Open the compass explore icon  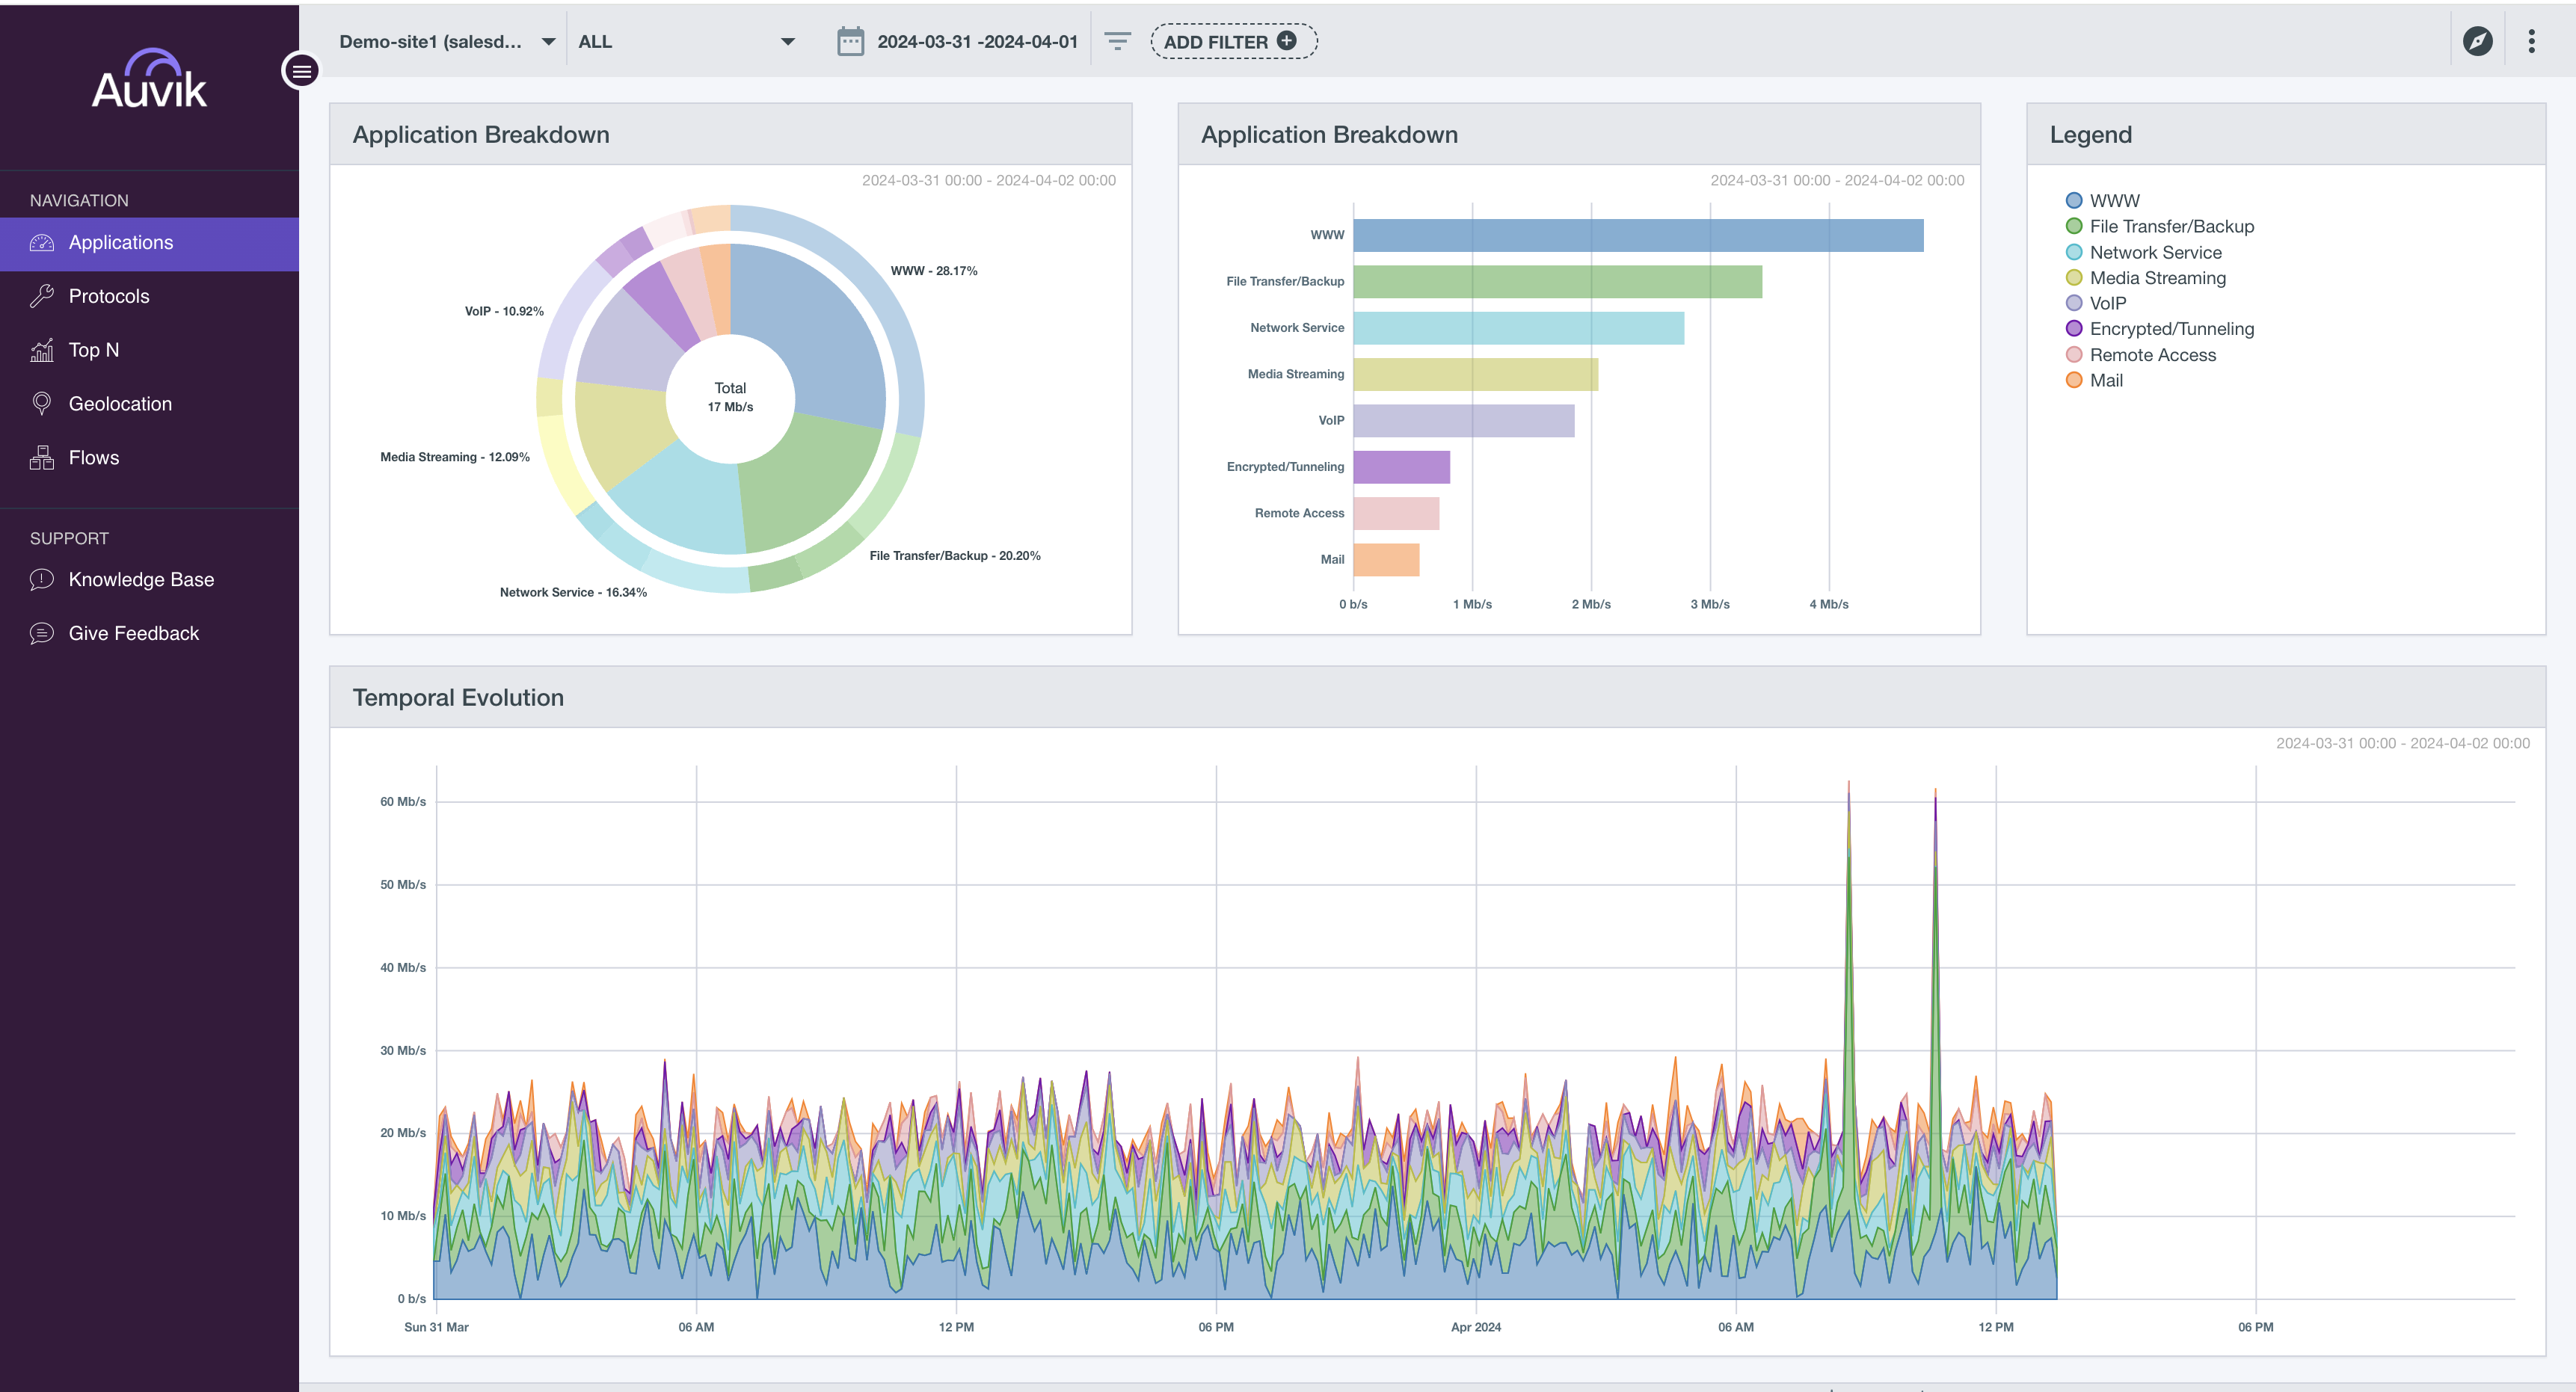click(x=2477, y=41)
